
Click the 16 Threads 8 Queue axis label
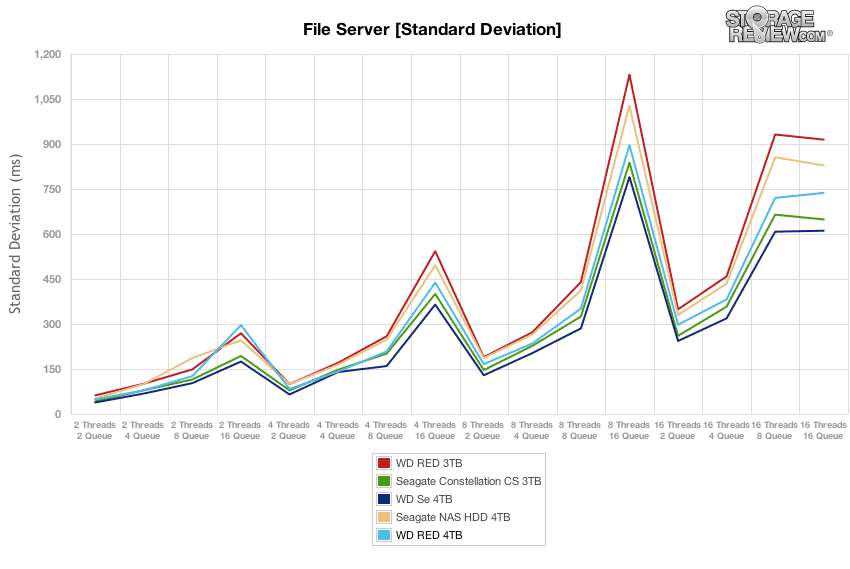point(774,430)
